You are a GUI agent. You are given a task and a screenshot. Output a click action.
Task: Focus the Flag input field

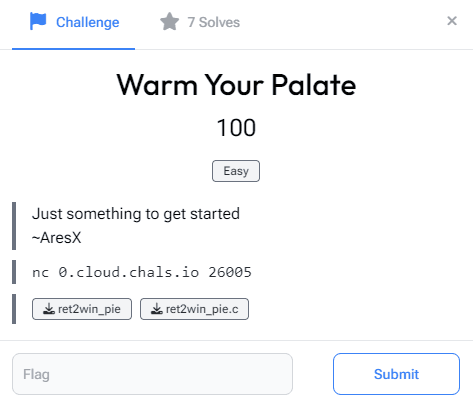(x=152, y=374)
